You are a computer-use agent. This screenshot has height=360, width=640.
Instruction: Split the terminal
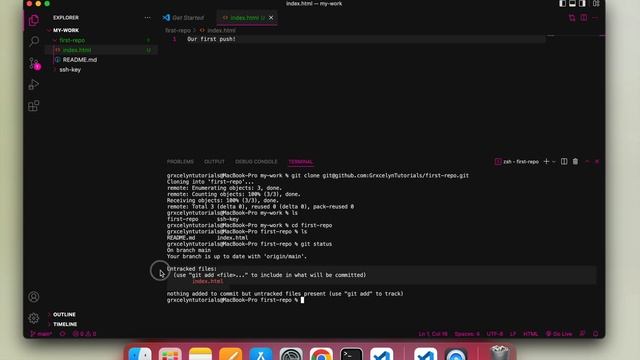tap(564, 162)
